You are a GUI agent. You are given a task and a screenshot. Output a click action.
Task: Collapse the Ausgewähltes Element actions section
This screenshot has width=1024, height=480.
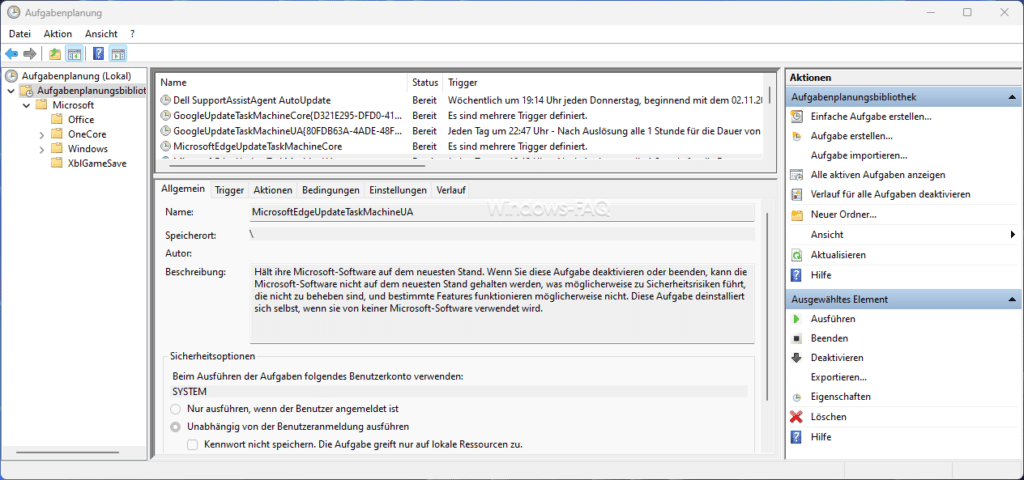coord(1012,300)
